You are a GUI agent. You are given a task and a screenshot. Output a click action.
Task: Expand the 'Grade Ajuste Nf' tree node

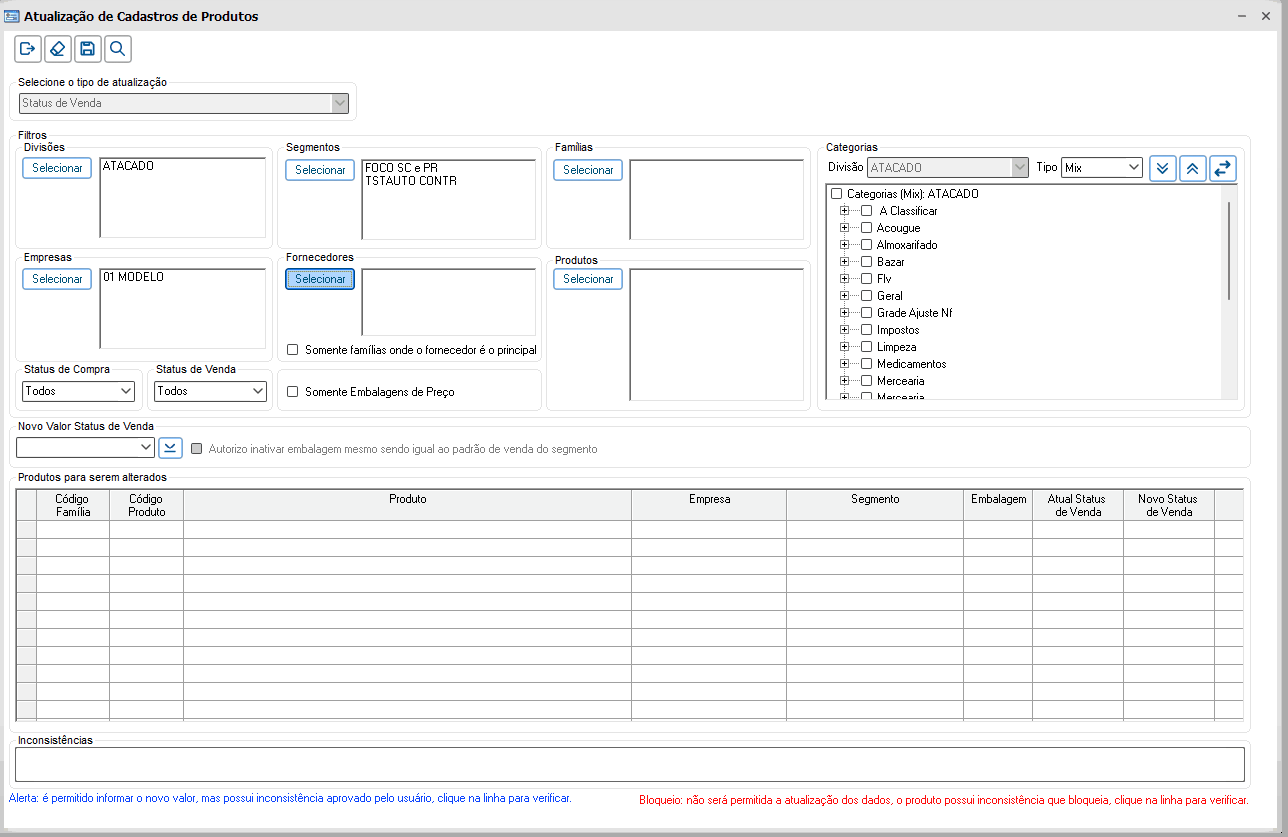[845, 313]
